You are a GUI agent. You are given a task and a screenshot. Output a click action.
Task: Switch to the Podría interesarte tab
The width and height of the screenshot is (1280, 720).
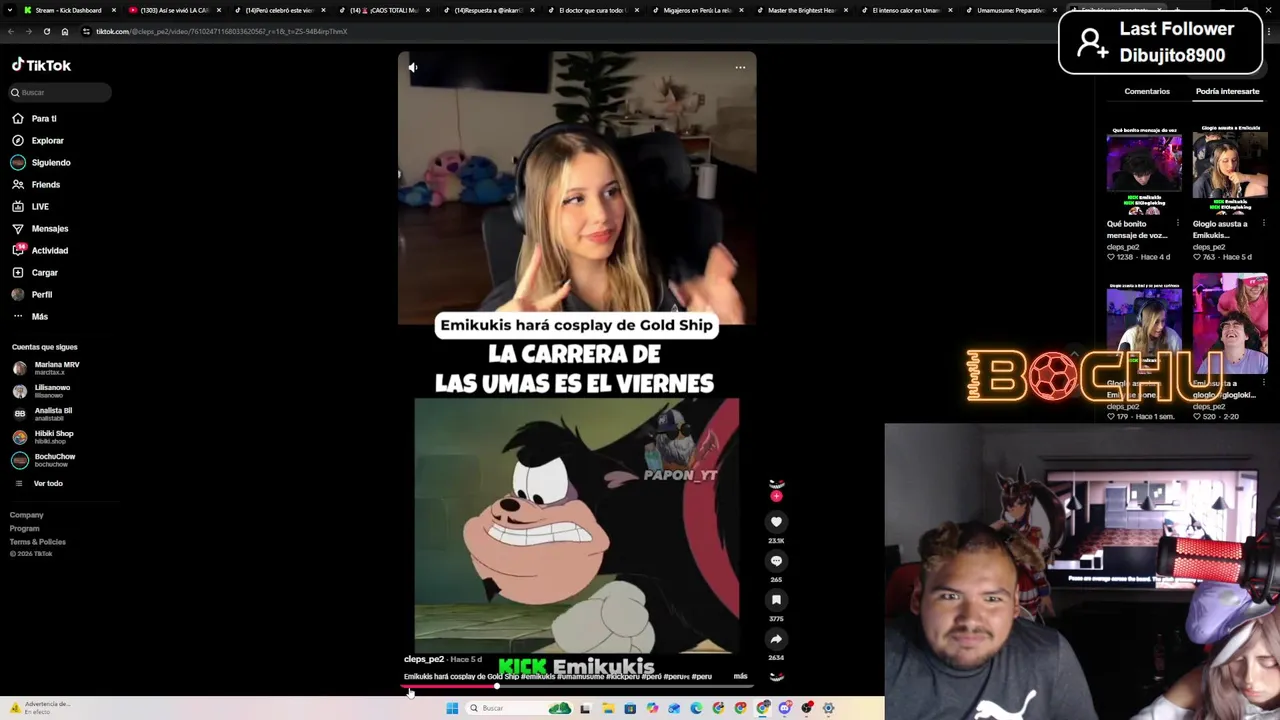1227,91
